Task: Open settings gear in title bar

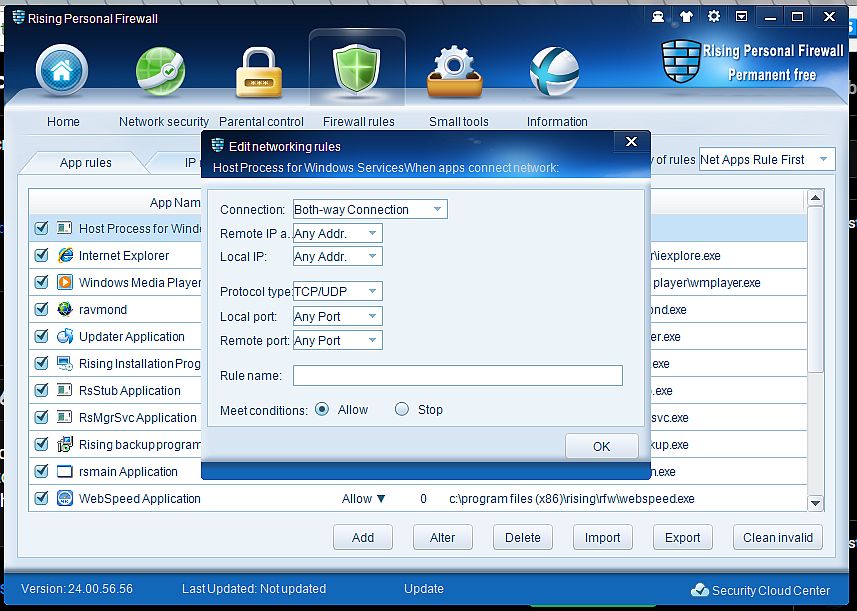Action: (714, 16)
